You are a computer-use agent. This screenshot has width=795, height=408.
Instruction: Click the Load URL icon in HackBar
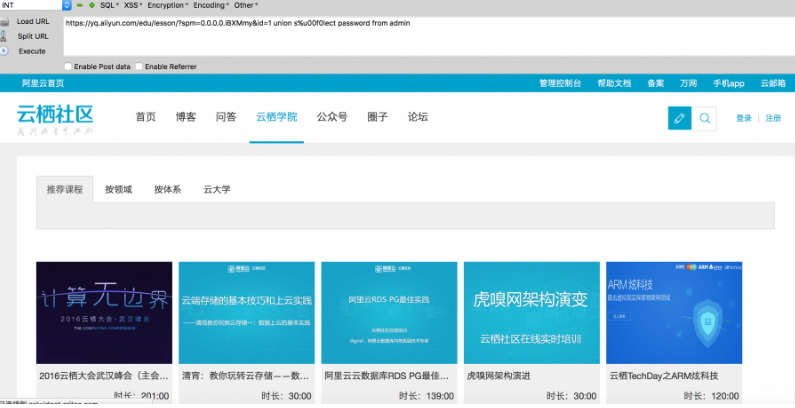pyautogui.click(x=5, y=22)
